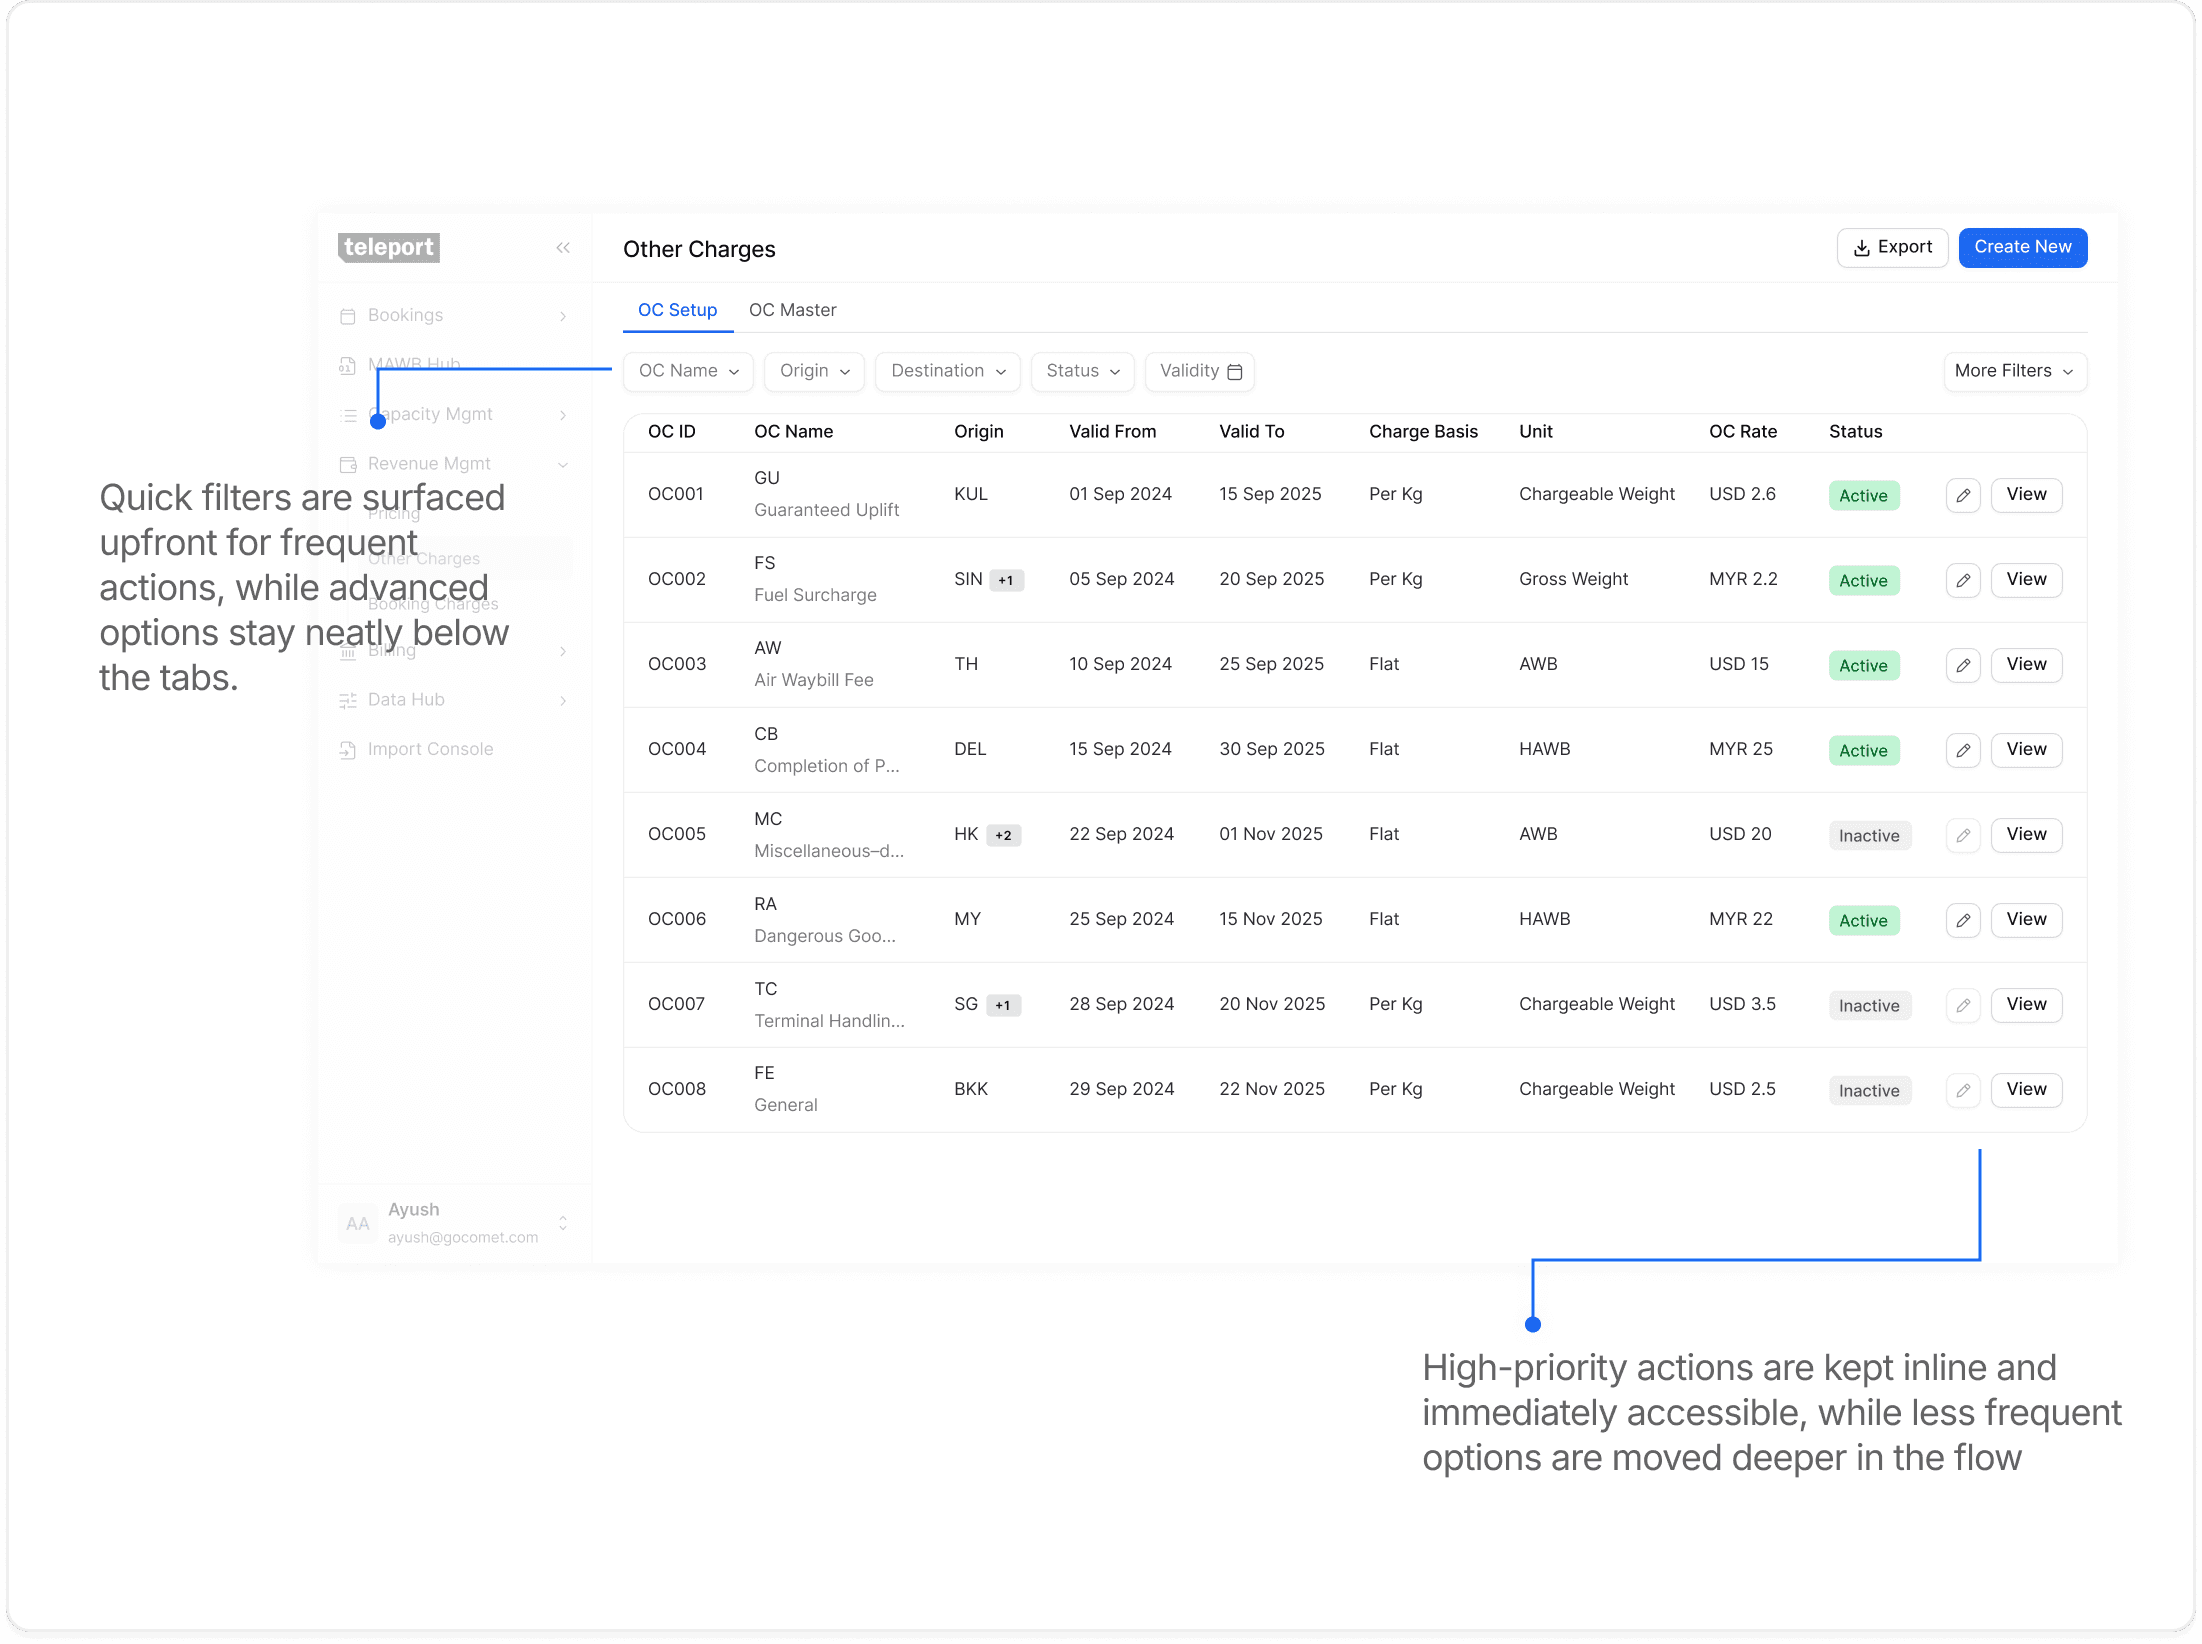Click the Bookings calendar icon in sidebar
Viewport: 2202px width, 1644px height.
point(348,316)
